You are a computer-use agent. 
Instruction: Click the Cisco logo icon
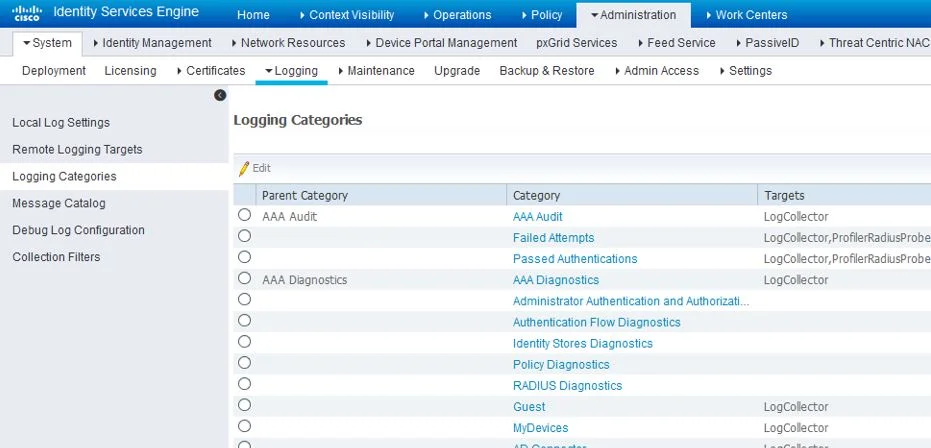(x=27, y=12)
